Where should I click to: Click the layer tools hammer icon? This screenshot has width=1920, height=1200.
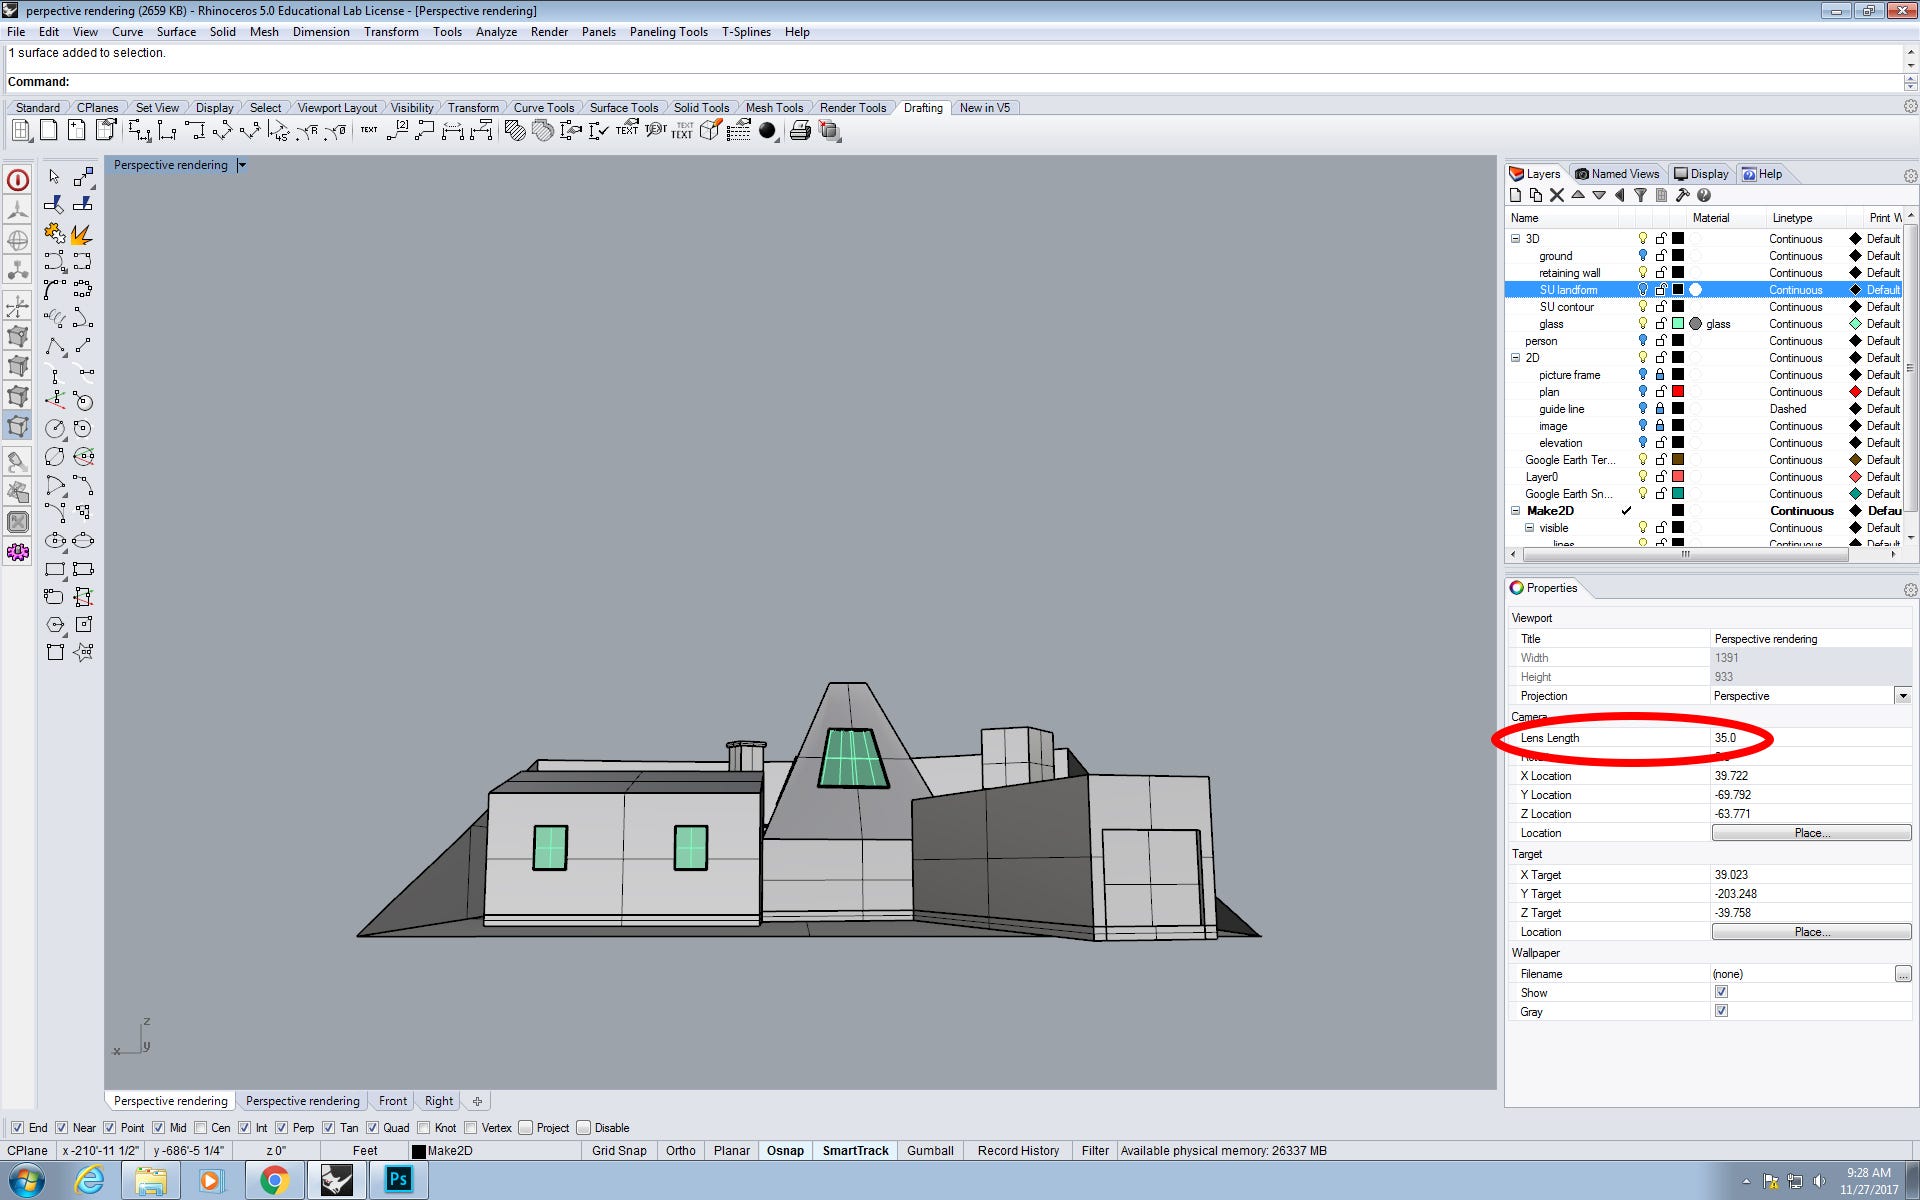click(1682, 195)
